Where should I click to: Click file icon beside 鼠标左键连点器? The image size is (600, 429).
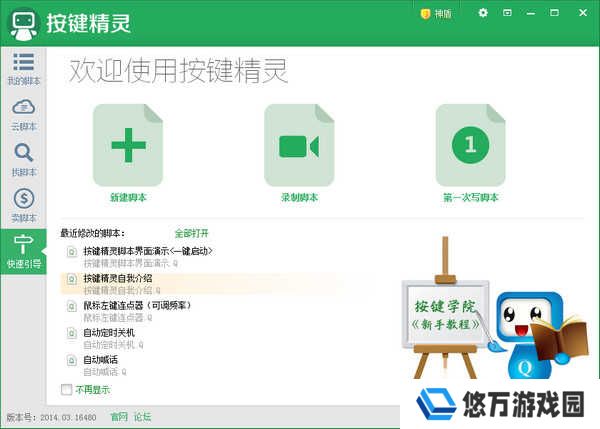point(72,306)
